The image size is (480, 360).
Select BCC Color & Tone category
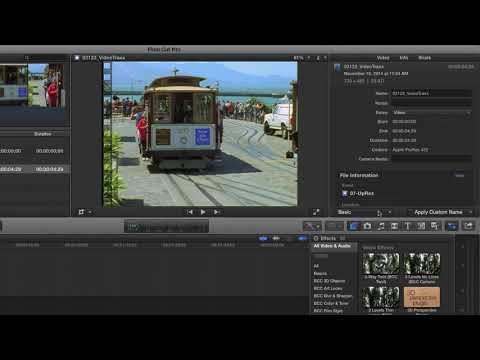pyautogui.click(x=331, y=303)
